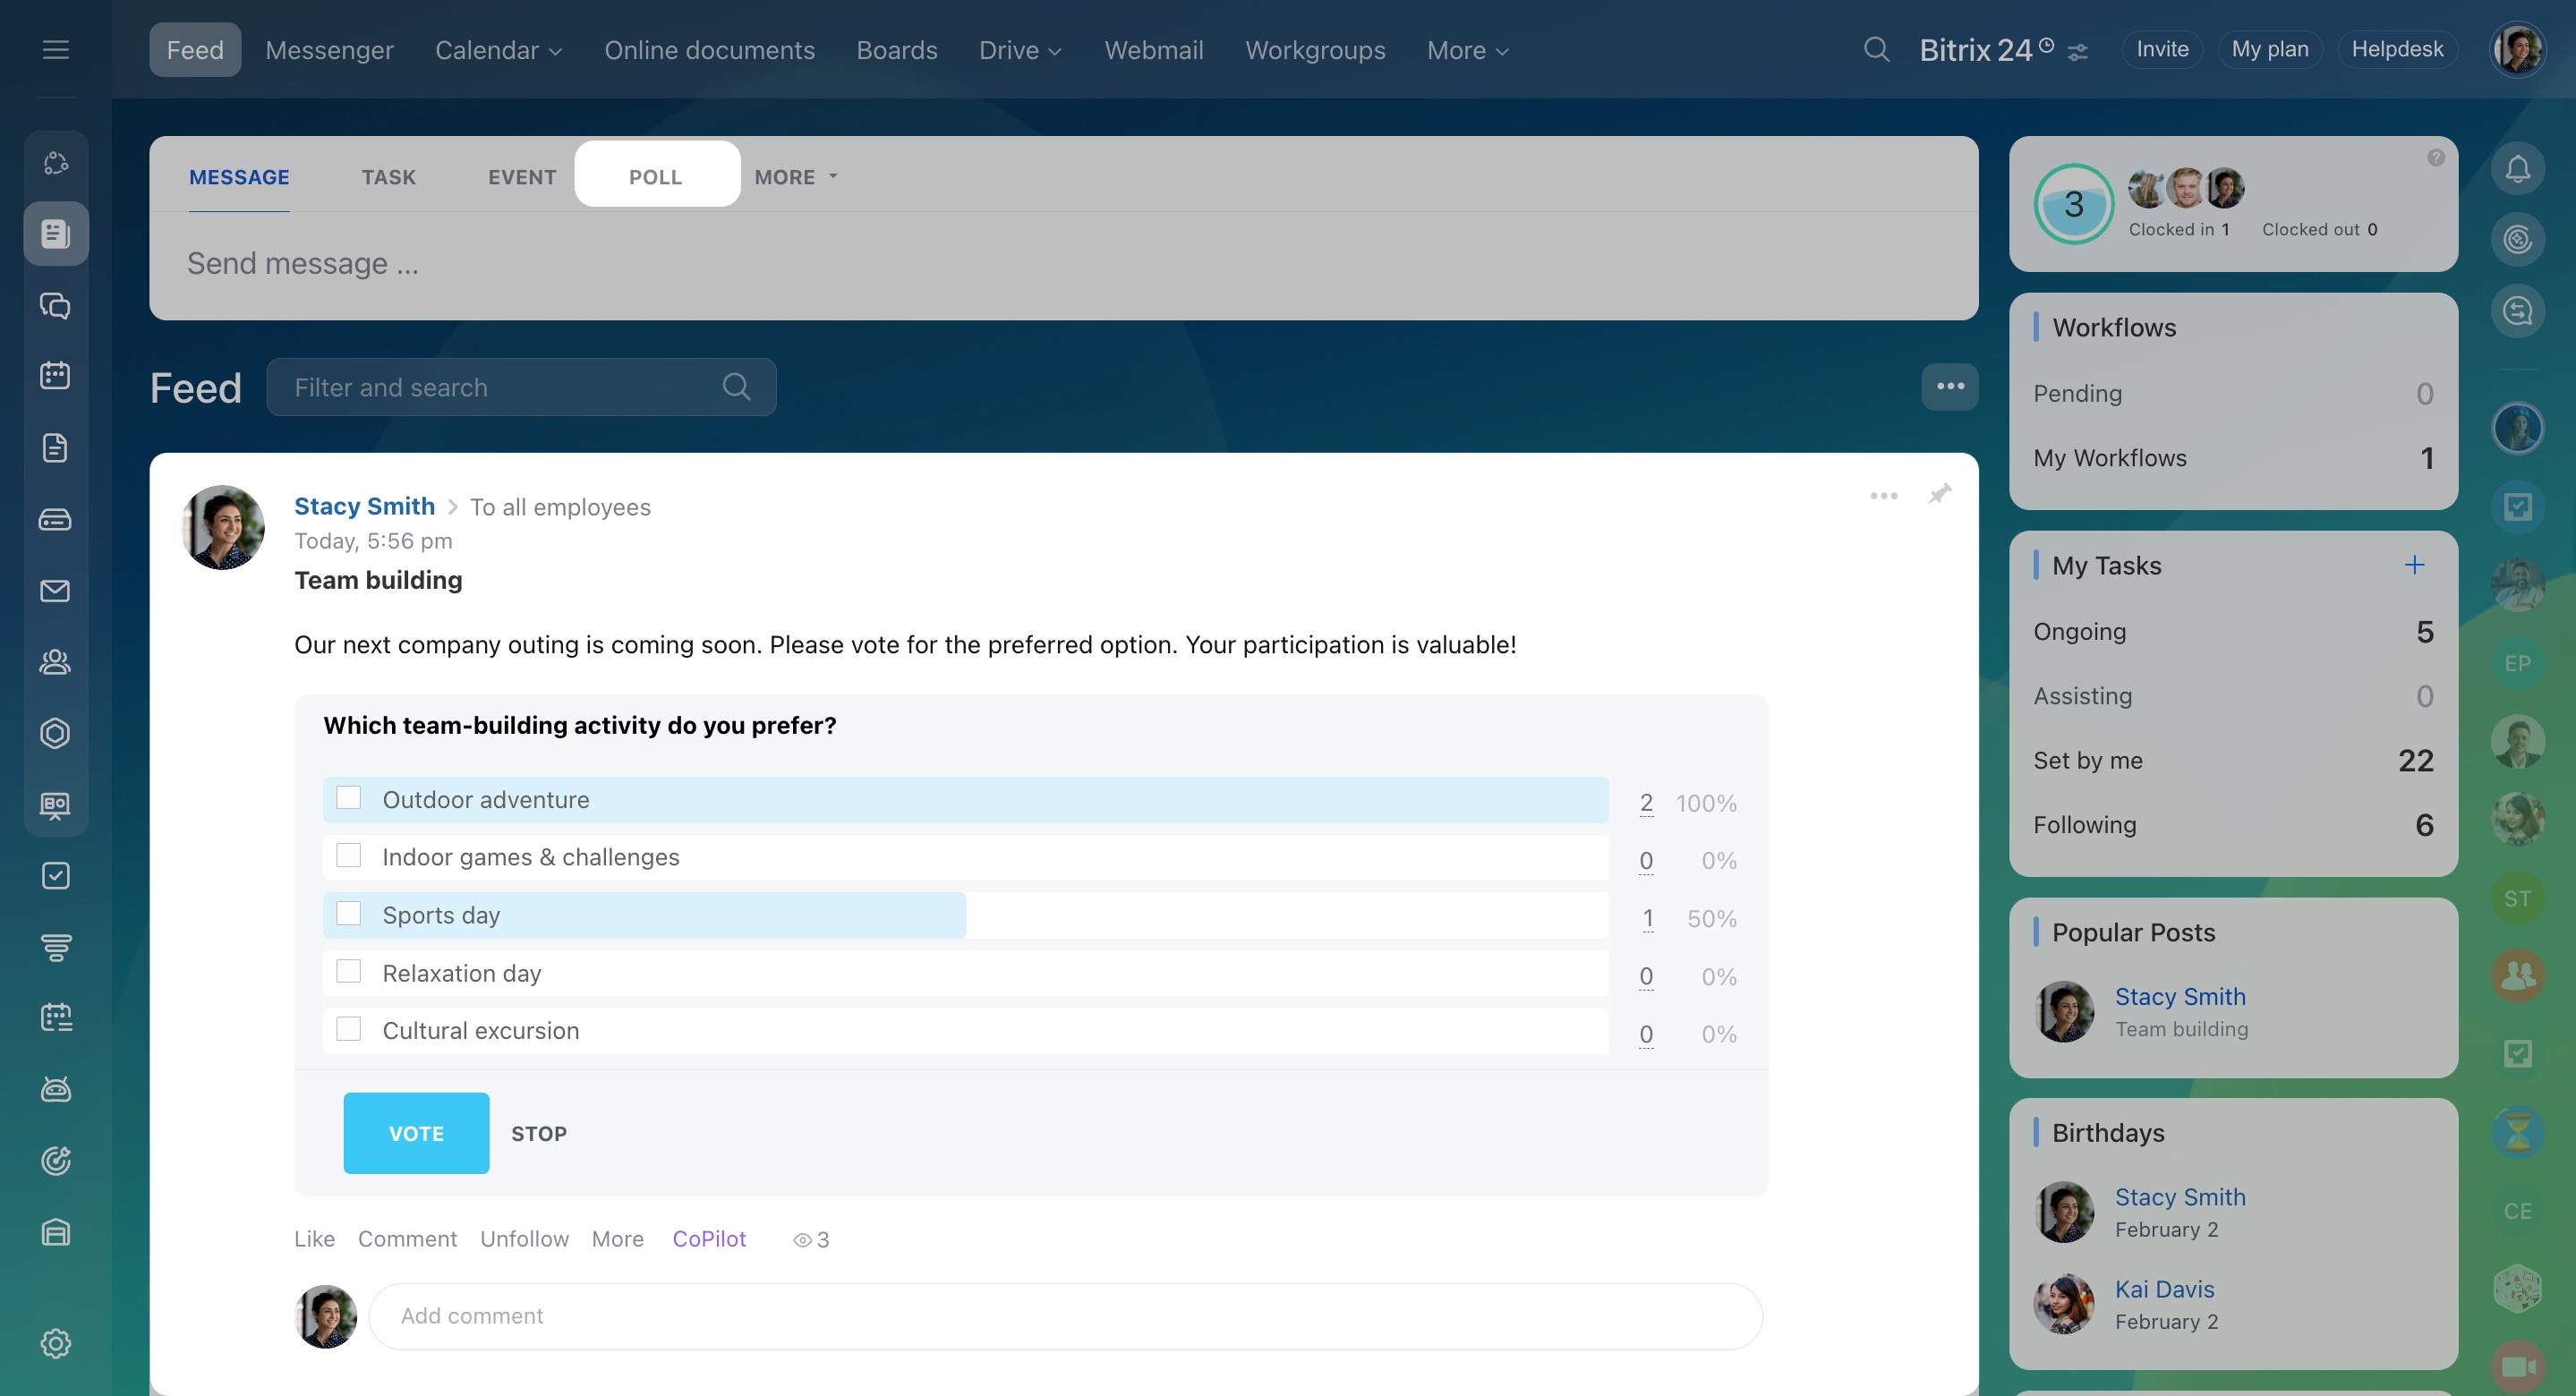Open the mail envelope icon in left sidebar

(x=55, y=591)
